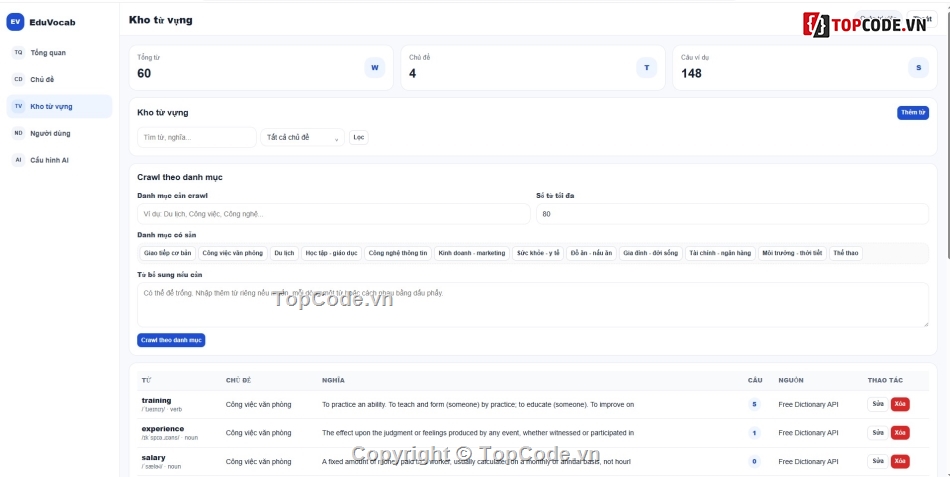Click Free Dictionary API in training row
The width and height of the screenshot is (950, 477).
(808, 404)
